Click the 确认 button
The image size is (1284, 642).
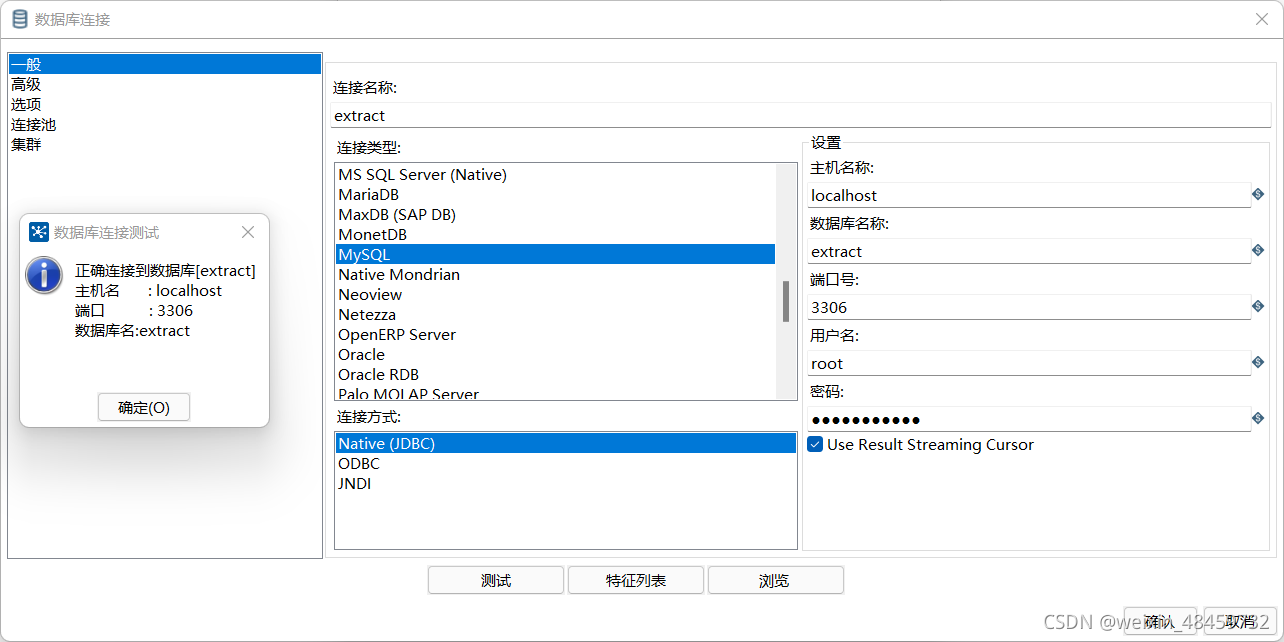1160,621
